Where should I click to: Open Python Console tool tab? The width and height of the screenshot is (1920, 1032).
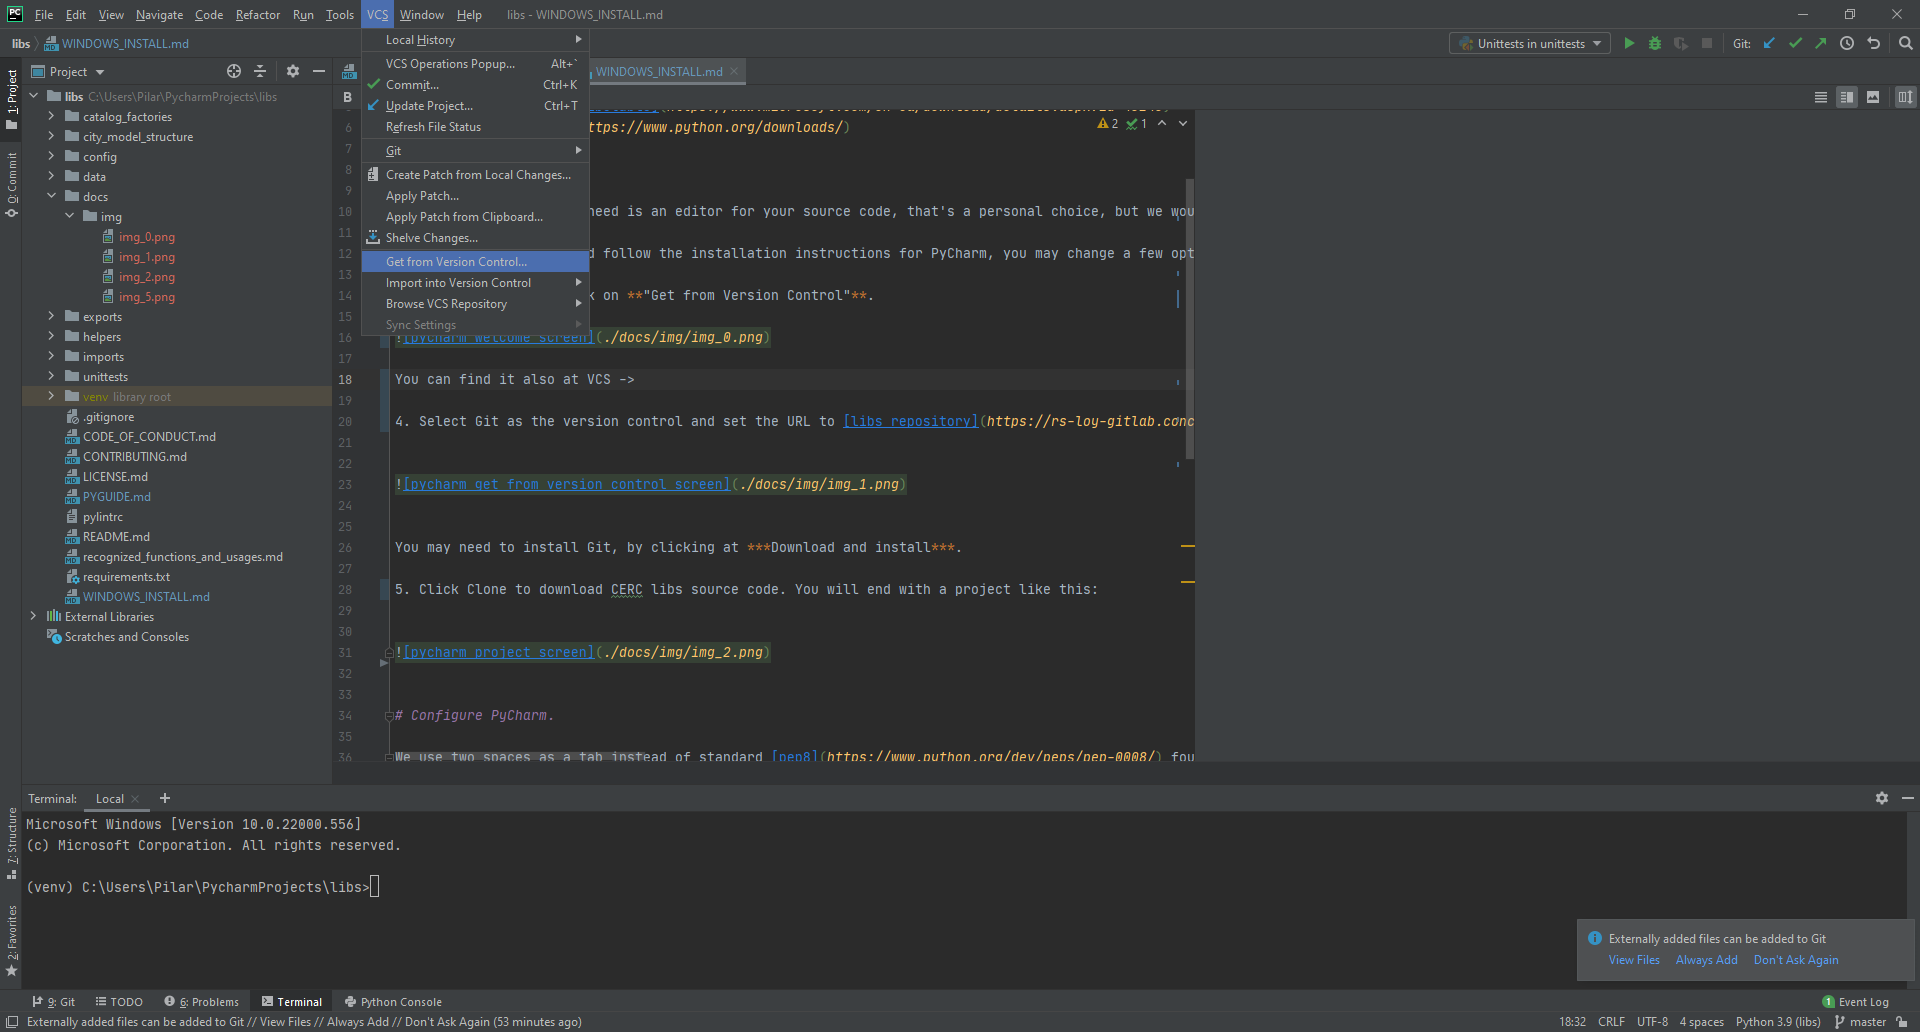point(393,1001)
